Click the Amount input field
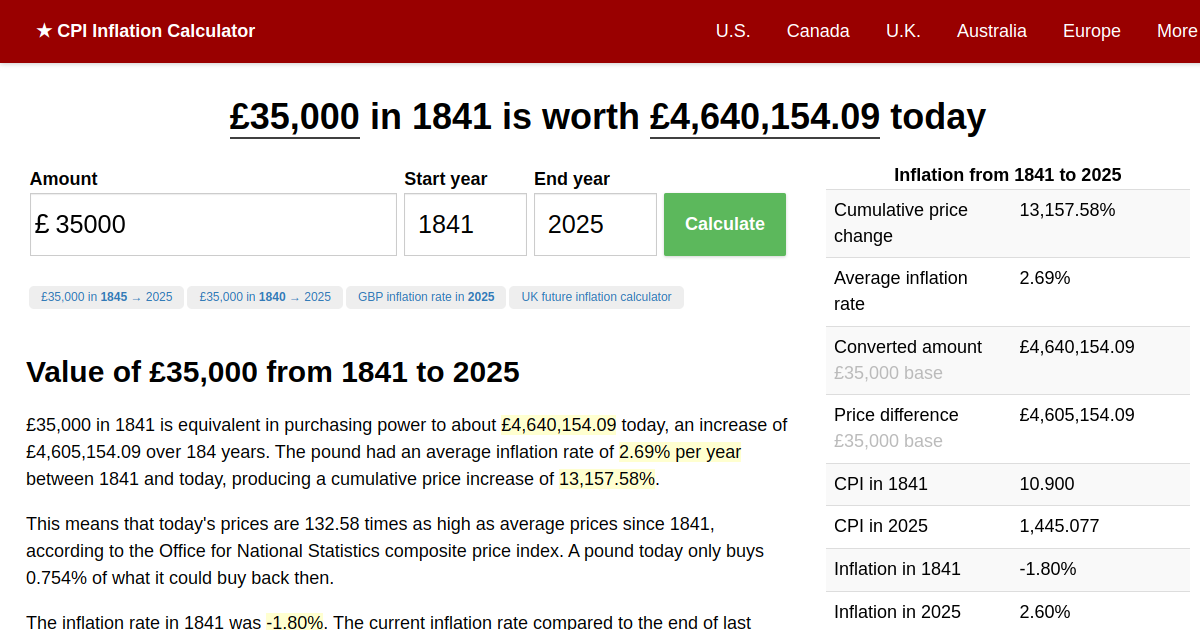 (213, 225)
